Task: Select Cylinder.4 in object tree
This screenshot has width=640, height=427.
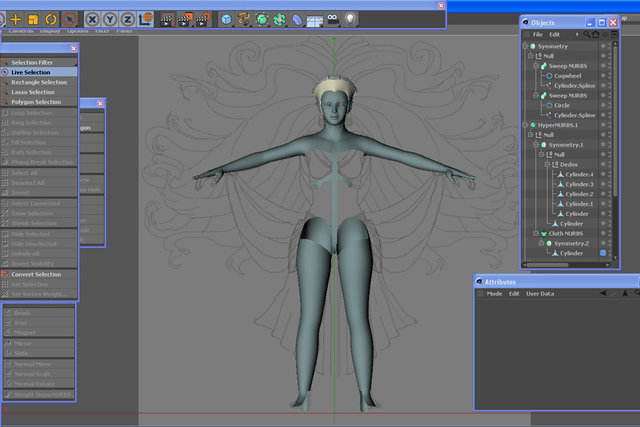Action: pyautogui.click(x=579, y=174)
